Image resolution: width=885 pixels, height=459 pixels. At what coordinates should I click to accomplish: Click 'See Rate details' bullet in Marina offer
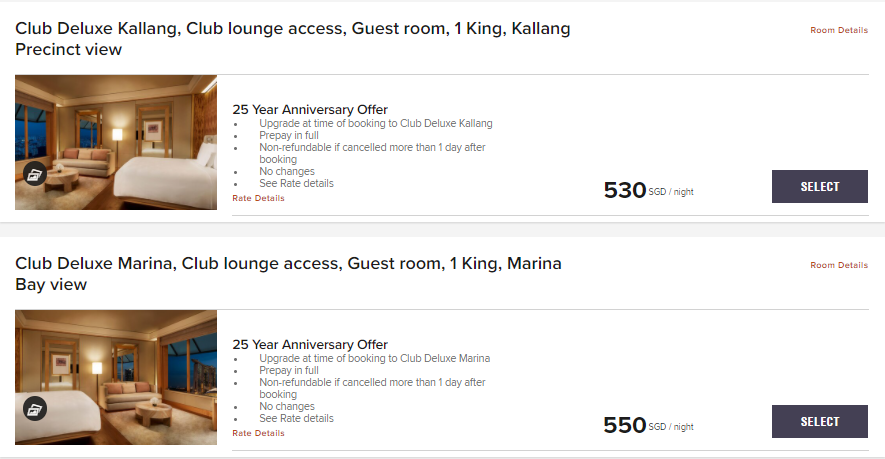click(296, 418)
